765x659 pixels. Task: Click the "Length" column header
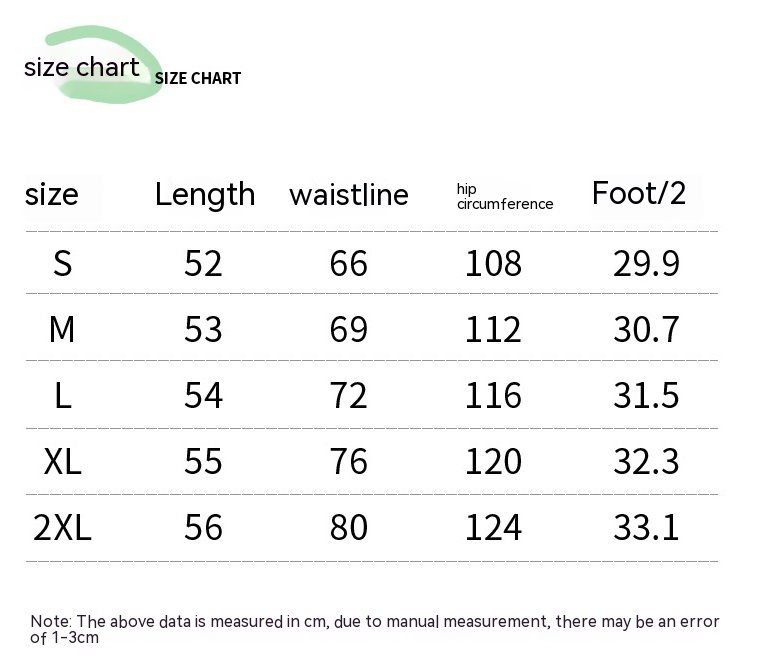coord(205,194)
